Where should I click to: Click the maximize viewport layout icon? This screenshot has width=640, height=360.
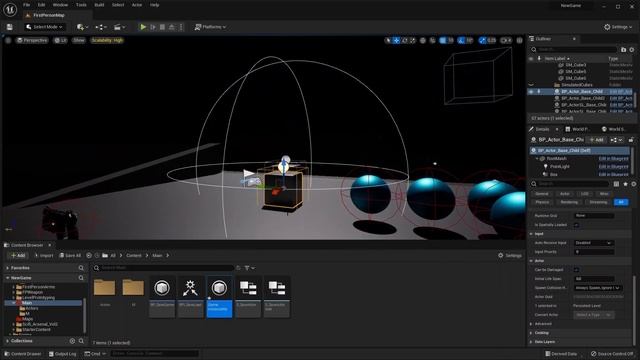(x=520, y=40)
